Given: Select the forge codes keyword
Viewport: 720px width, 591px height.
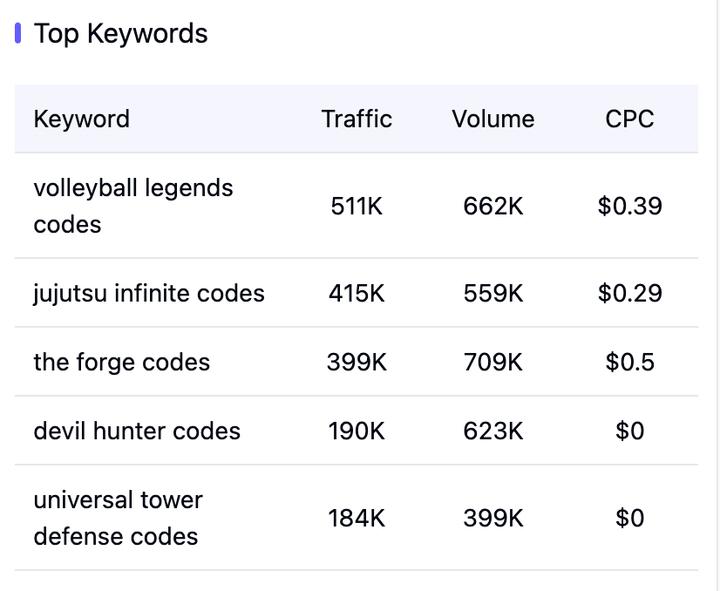Looking at the screenshot, I should click(x=122, y=362).
